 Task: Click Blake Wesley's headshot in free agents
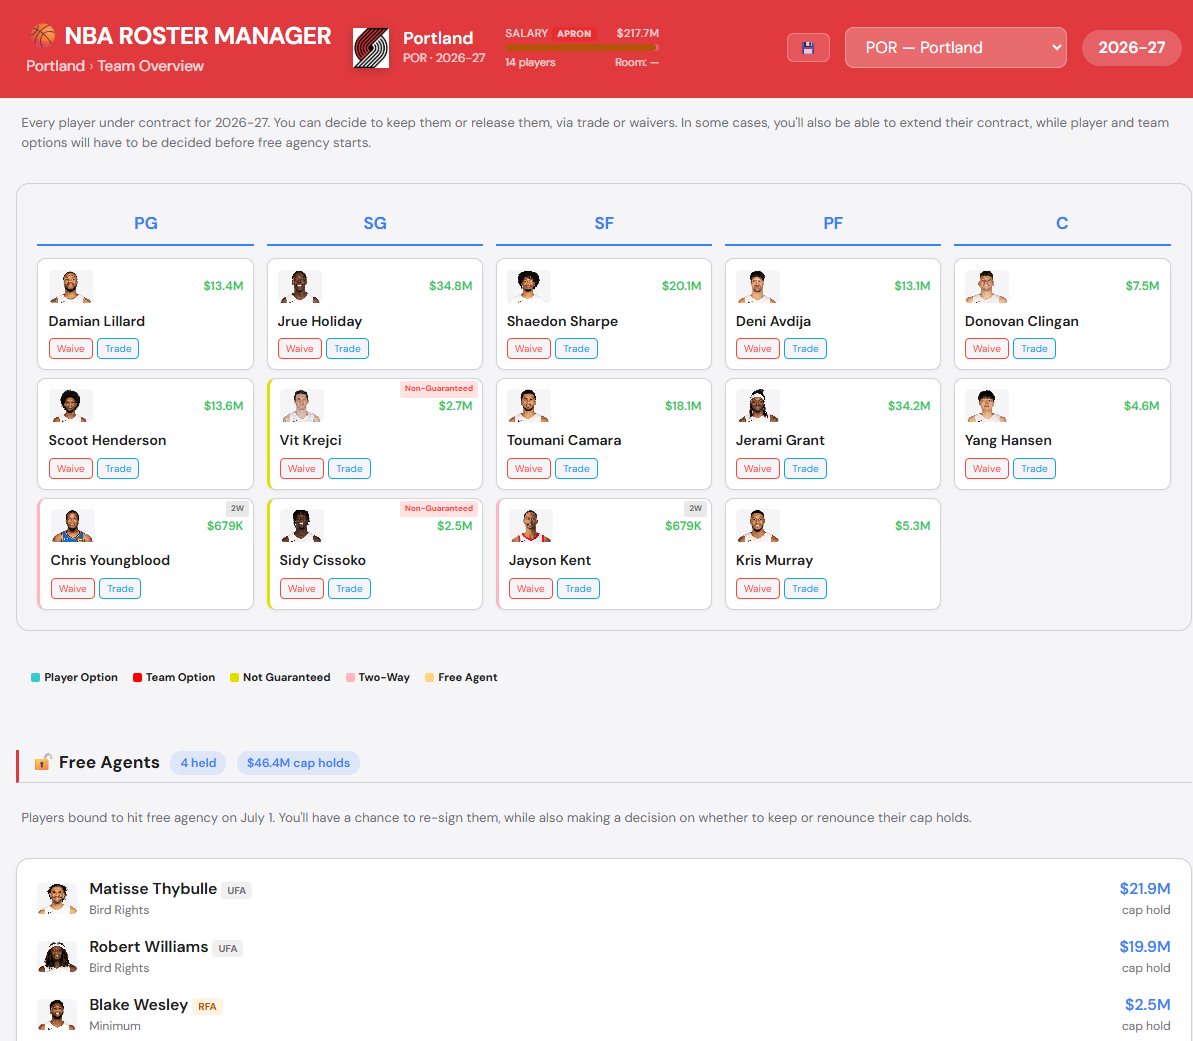pyautogui.click(x=57, y=1015)
